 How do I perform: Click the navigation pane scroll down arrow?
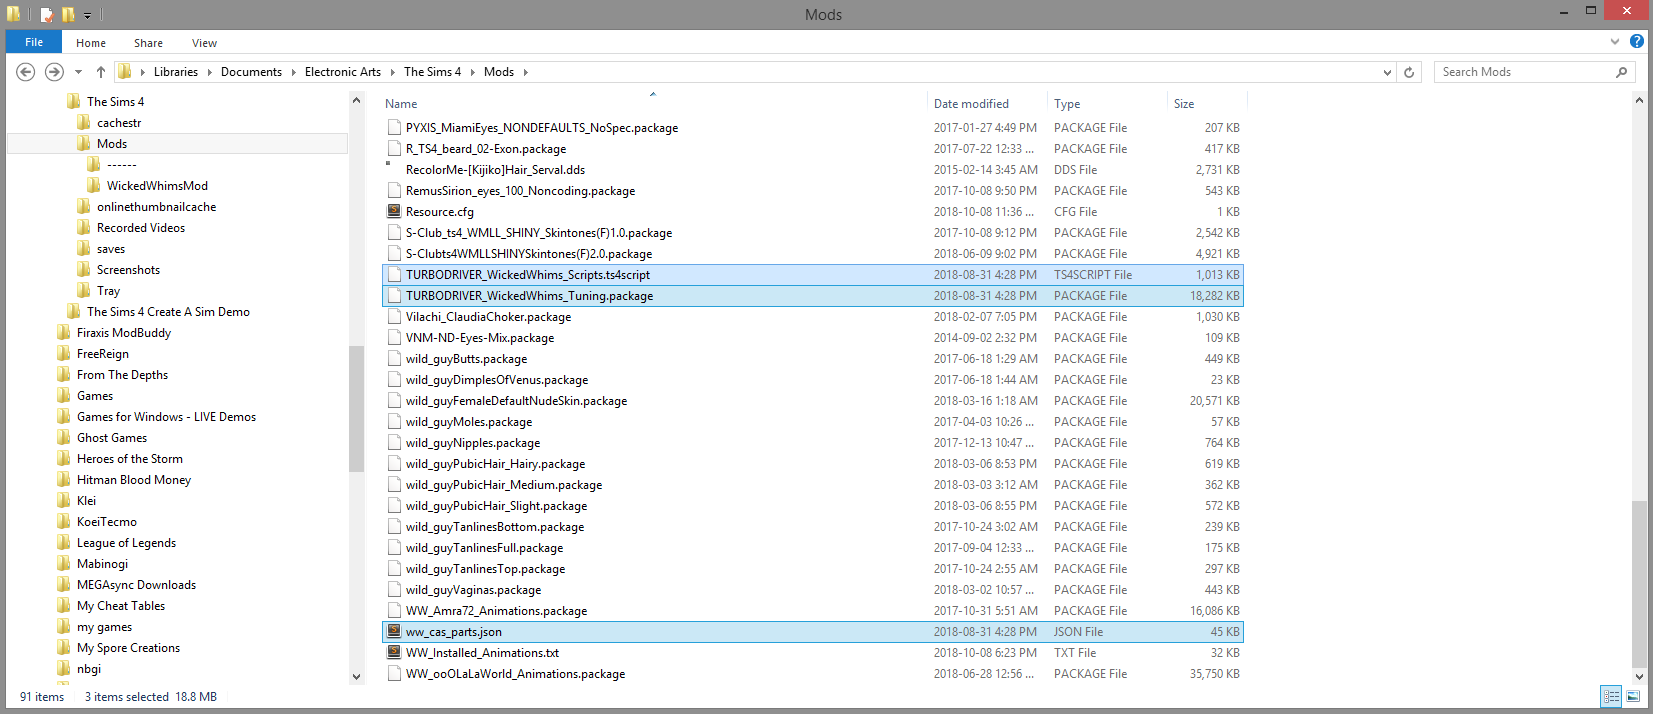[x=357, y=677]
